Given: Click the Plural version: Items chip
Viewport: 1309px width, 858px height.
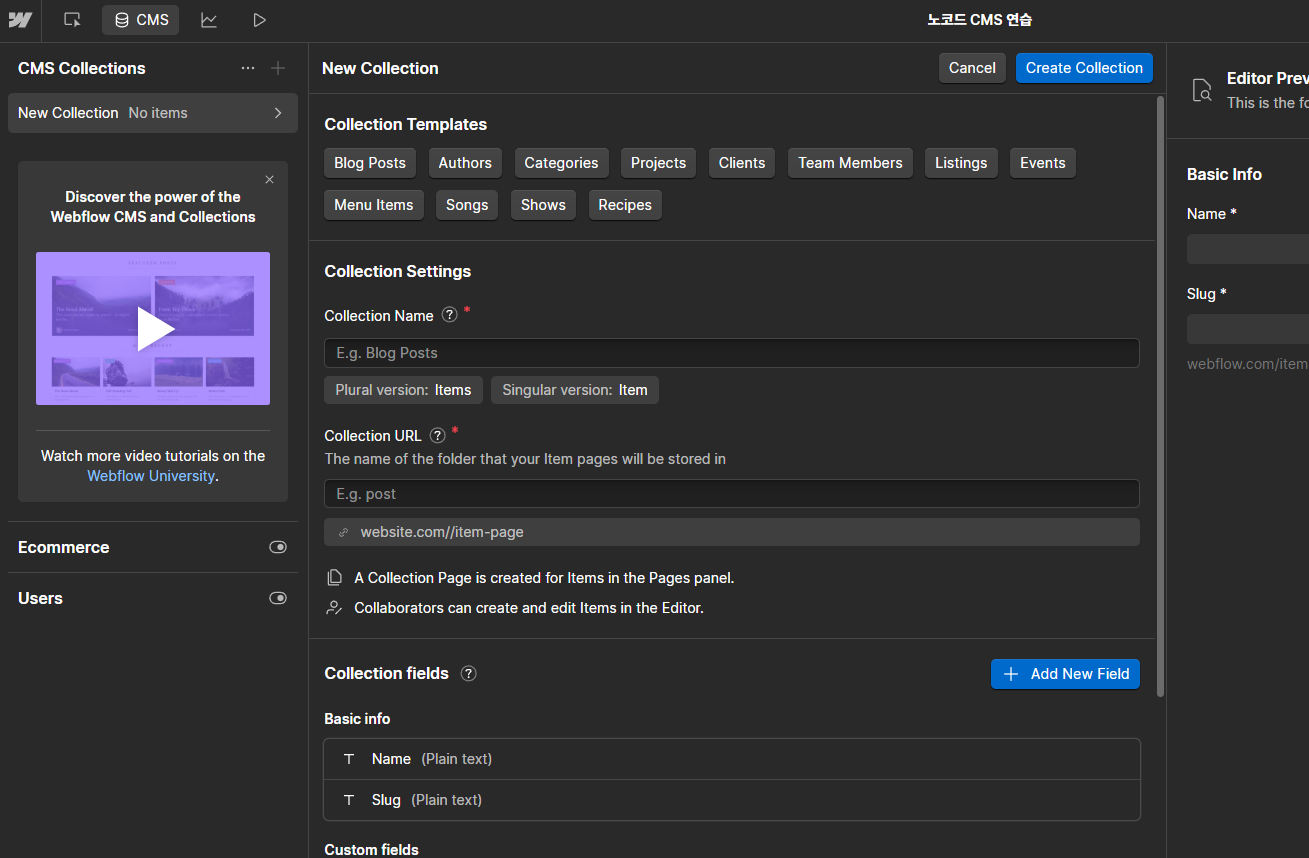Looking at the screenshot, I should click(403, 390).
